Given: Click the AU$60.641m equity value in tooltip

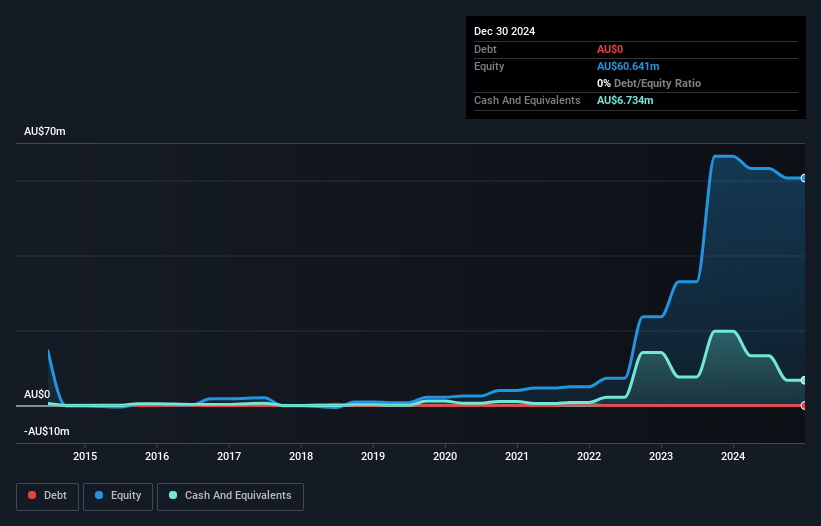Looking at the screenshot, I should [628, 66].
